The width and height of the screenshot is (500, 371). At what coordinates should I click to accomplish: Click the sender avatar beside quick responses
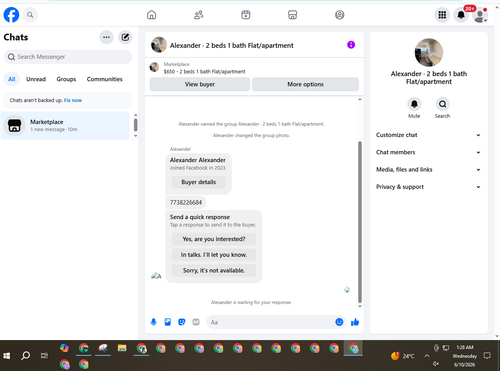(156, 276)
